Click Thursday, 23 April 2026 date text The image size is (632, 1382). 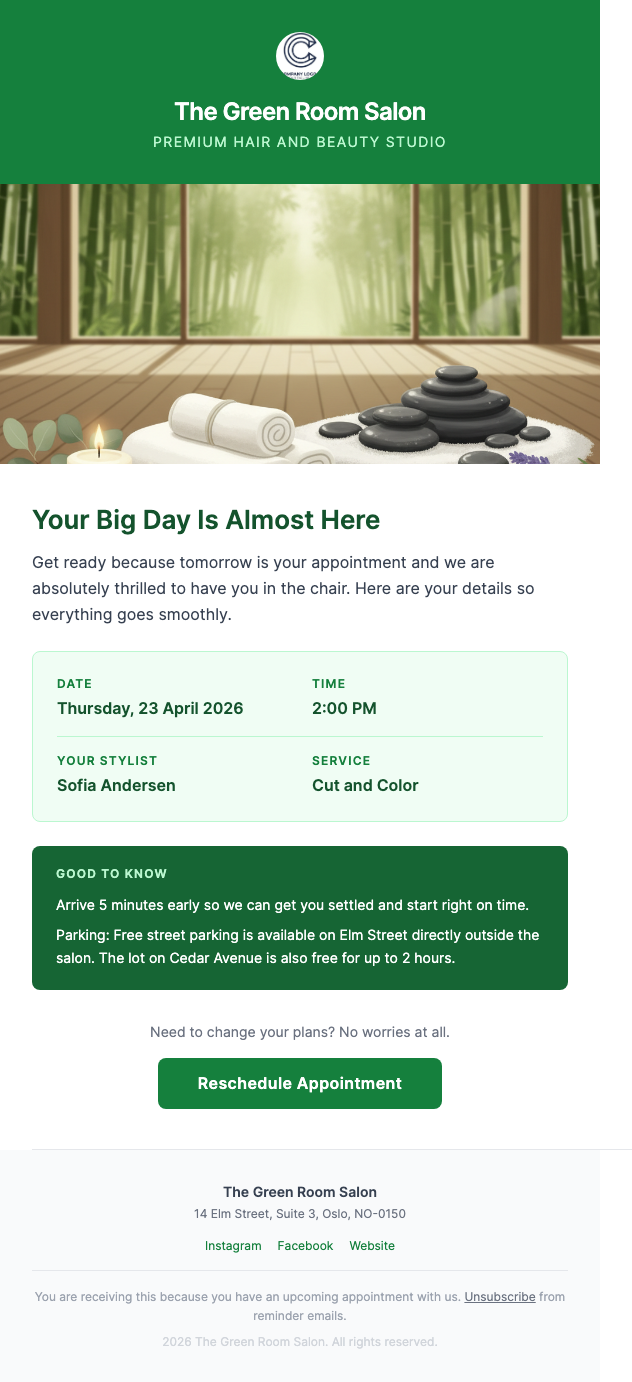[150, 708]
